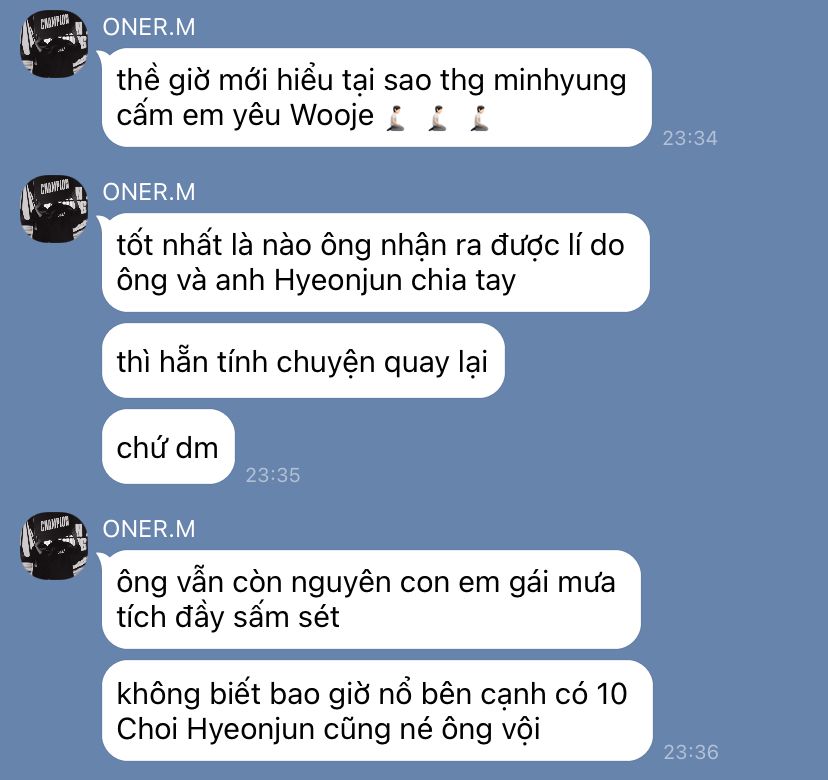Tap the bubble starting 'tốt nhất là nào ông'
Screen dimensions: 828x780
click(x=375, y=262)
